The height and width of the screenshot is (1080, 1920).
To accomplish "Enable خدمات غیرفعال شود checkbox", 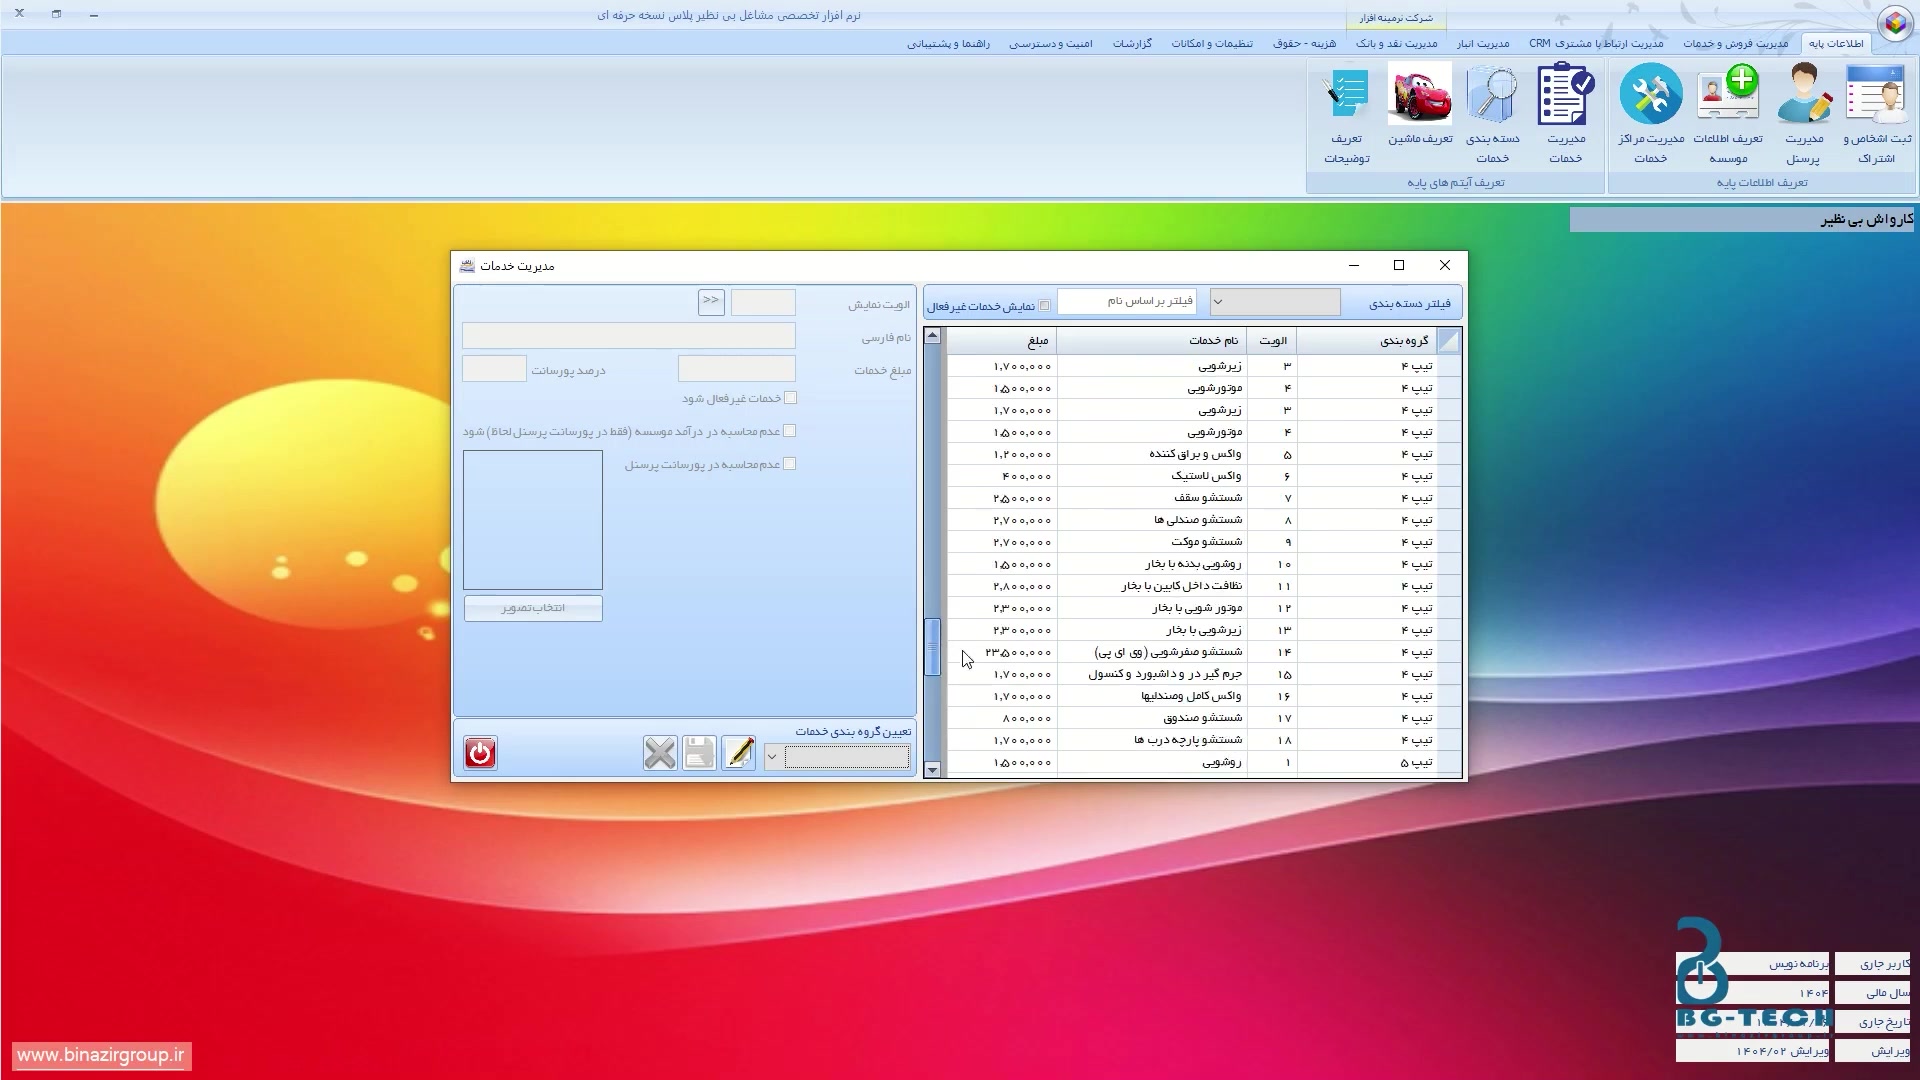I will [x=790, y=398].
